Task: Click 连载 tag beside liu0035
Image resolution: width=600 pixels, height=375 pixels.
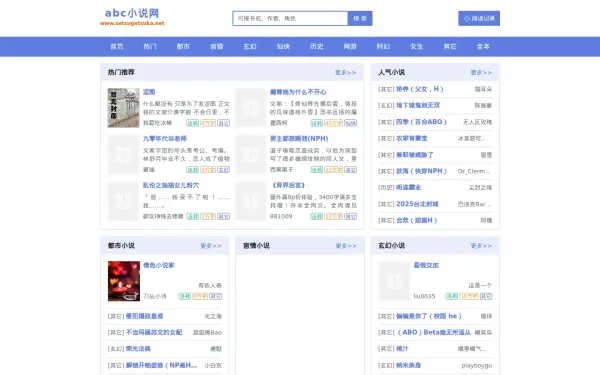Action: pos(452,296)
